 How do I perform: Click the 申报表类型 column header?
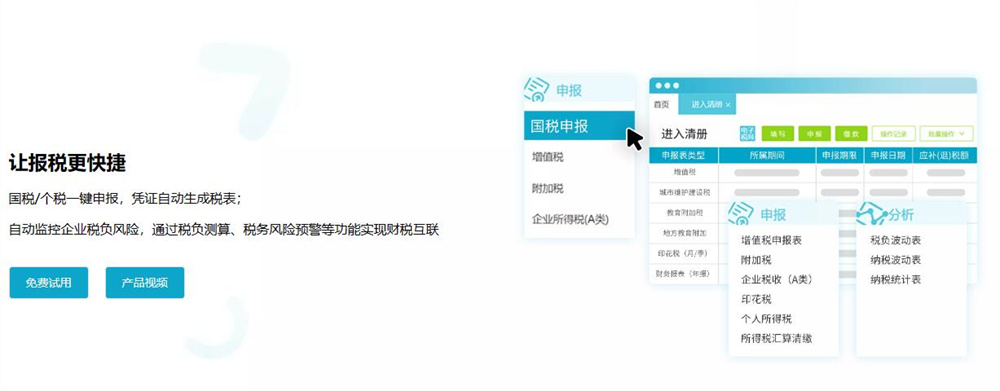(x=684, y=156)
